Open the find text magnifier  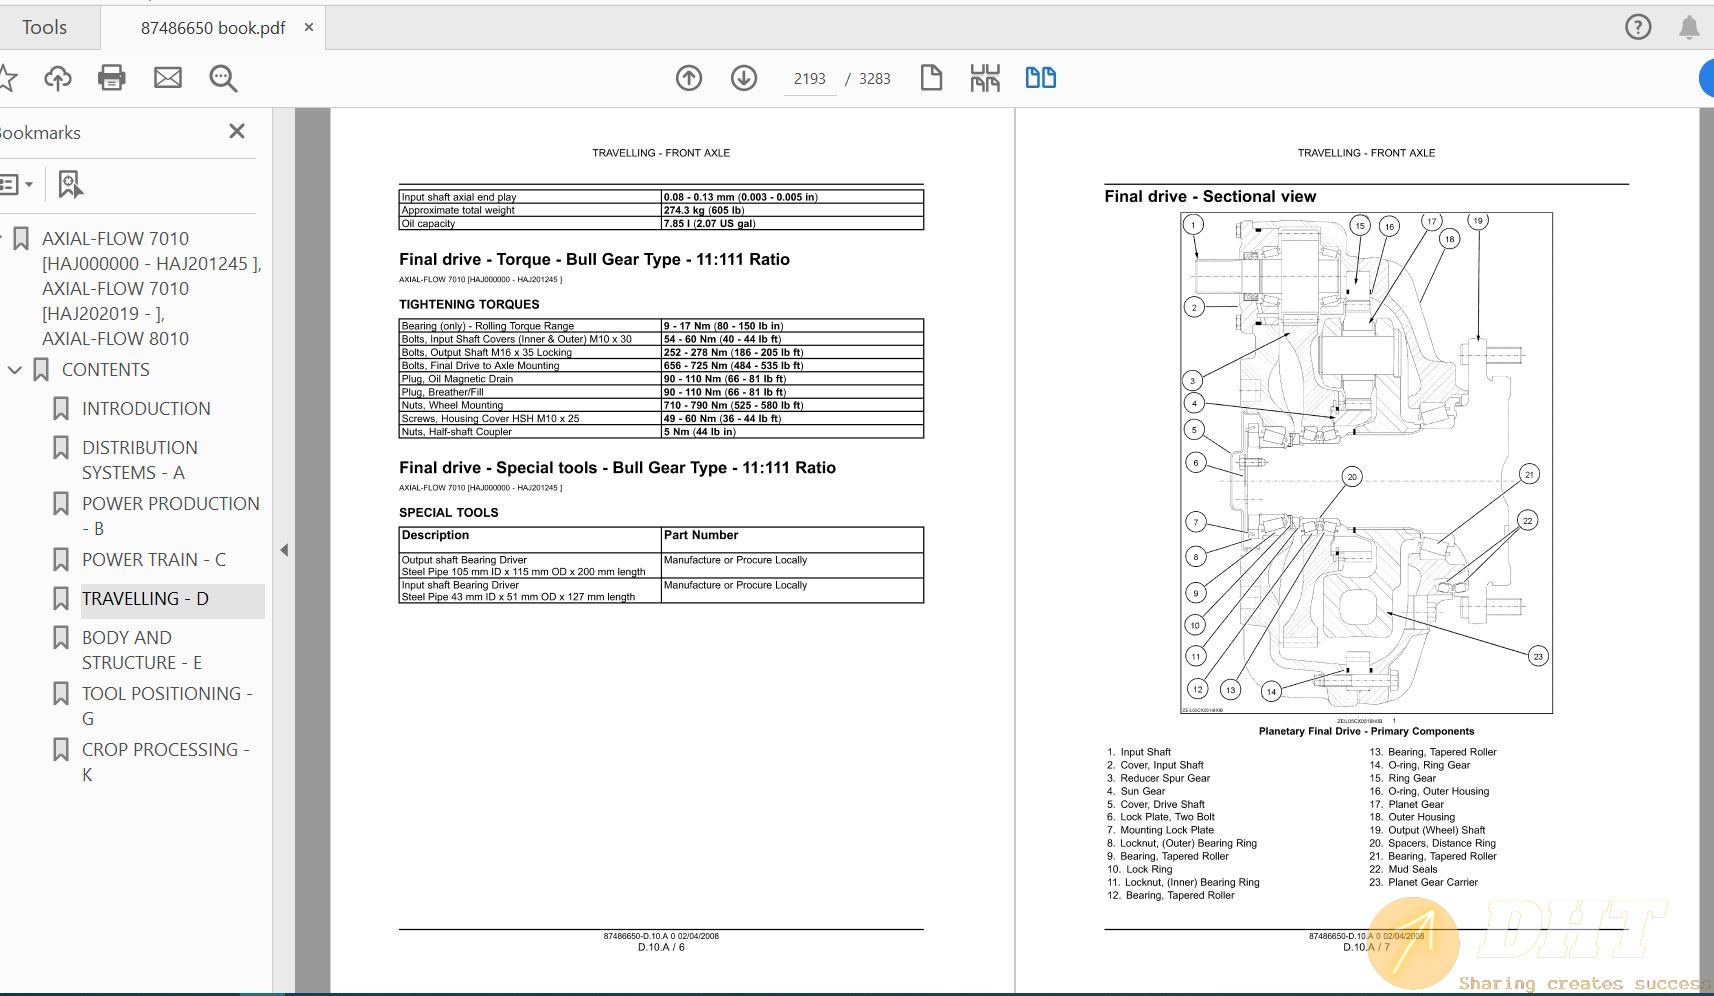pos(223,78)
